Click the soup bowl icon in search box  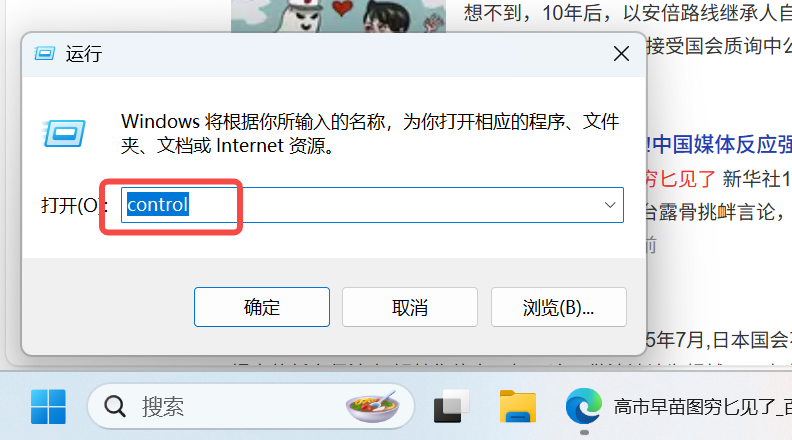tap(373, 406)
